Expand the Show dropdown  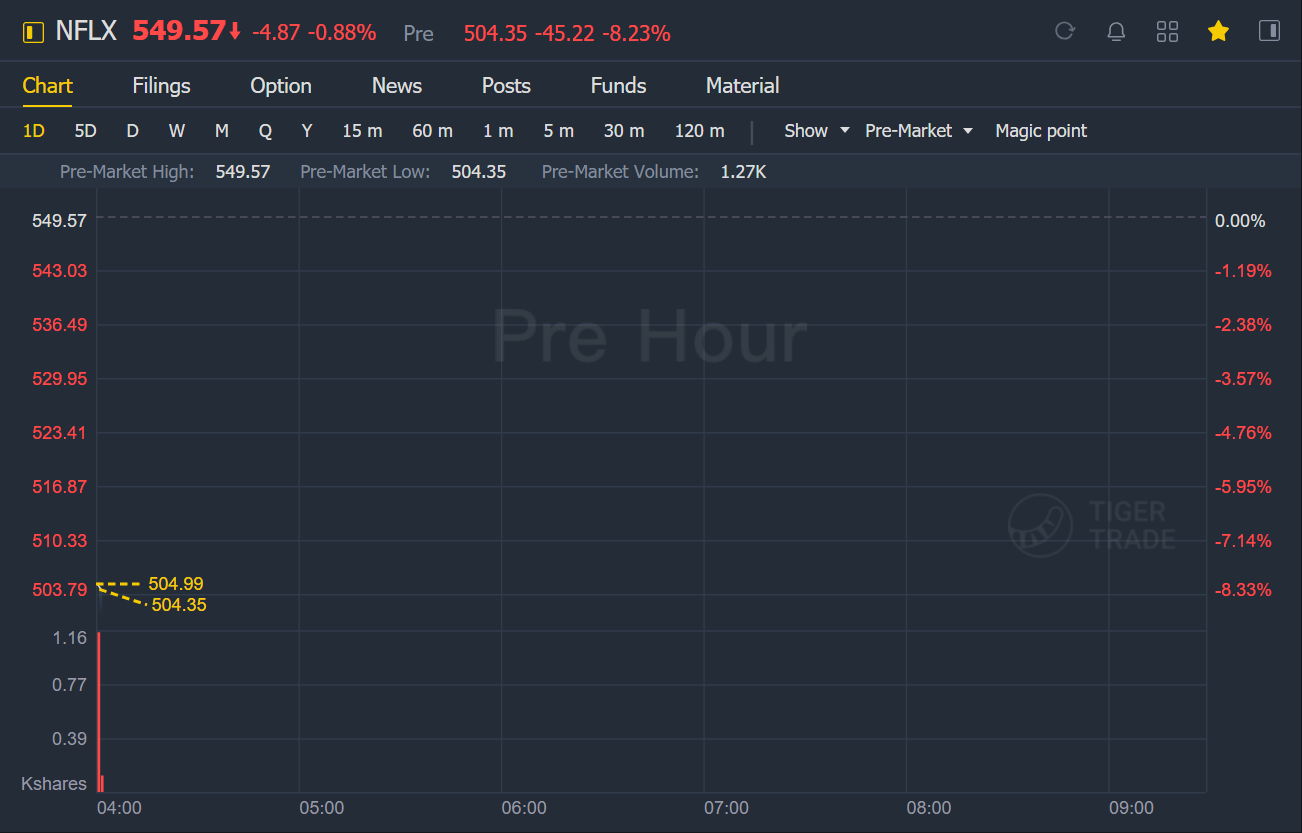click(816, 131)
